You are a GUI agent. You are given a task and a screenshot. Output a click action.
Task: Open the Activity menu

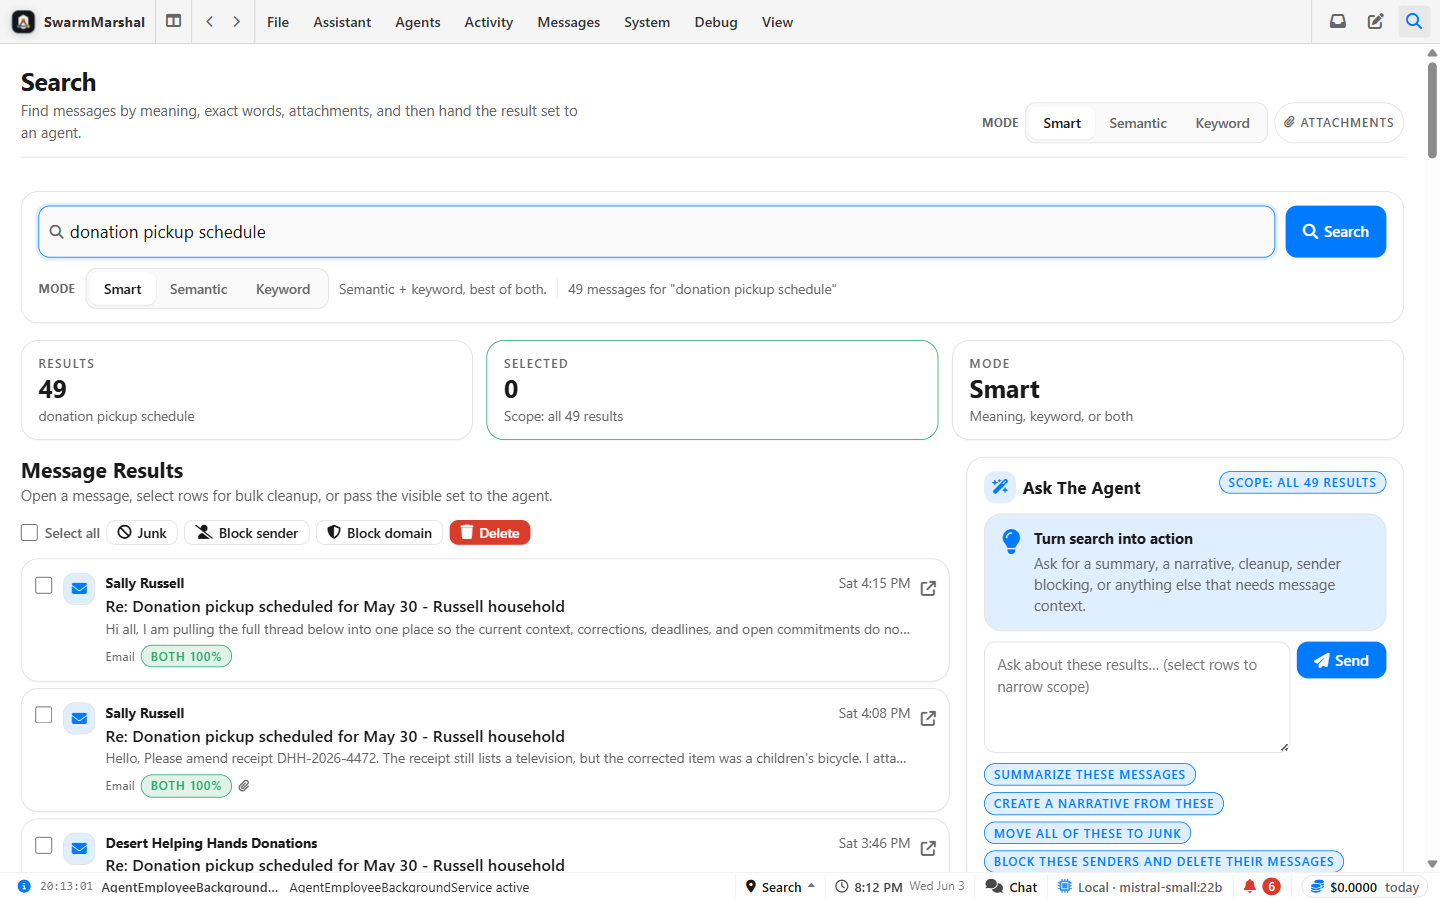click(x=489, y=22)
